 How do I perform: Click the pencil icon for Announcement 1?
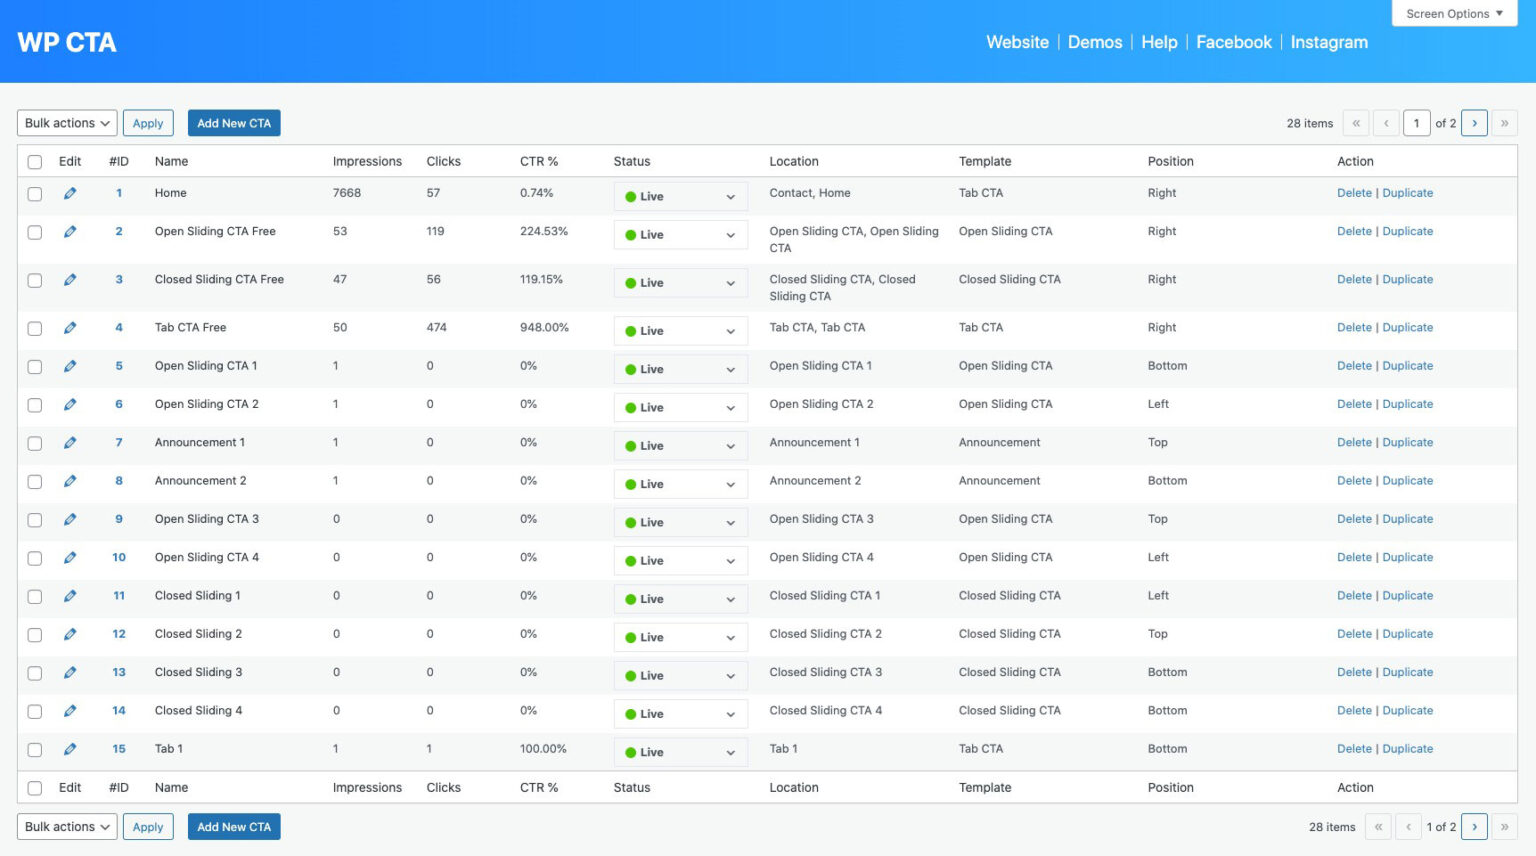(x=70, y=442)
